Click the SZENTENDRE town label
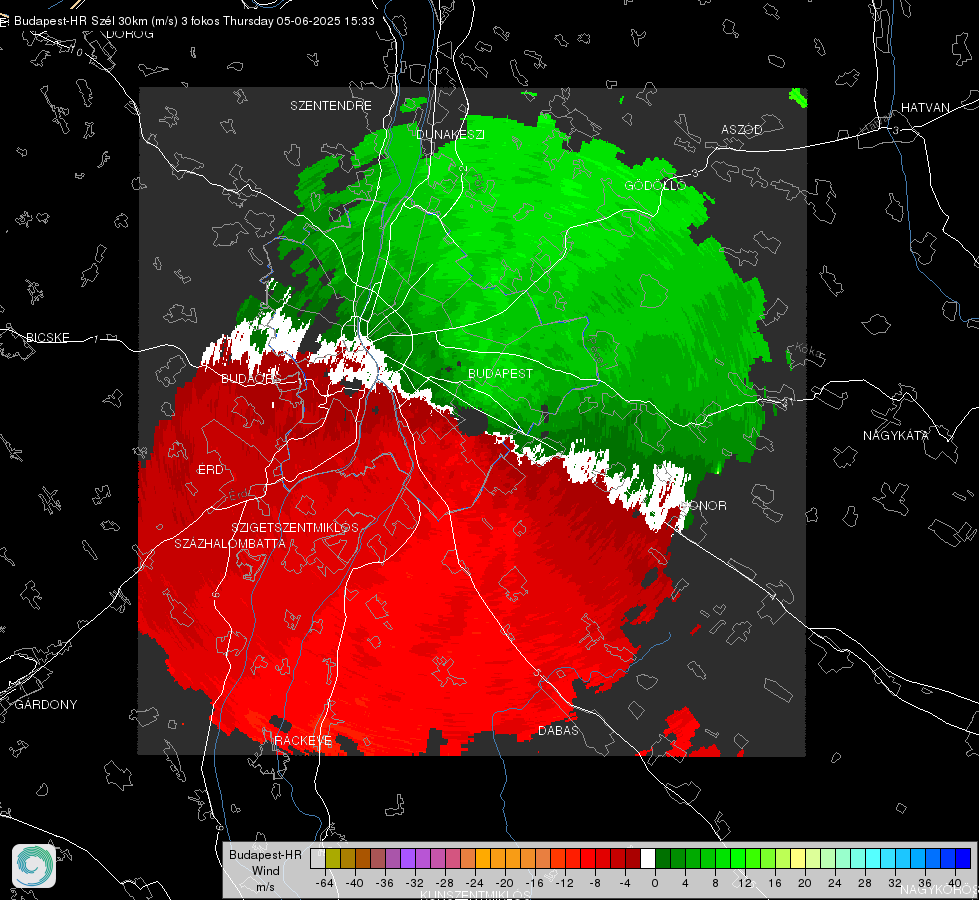Viewport: 979px width, 900px height. [331, 106]
